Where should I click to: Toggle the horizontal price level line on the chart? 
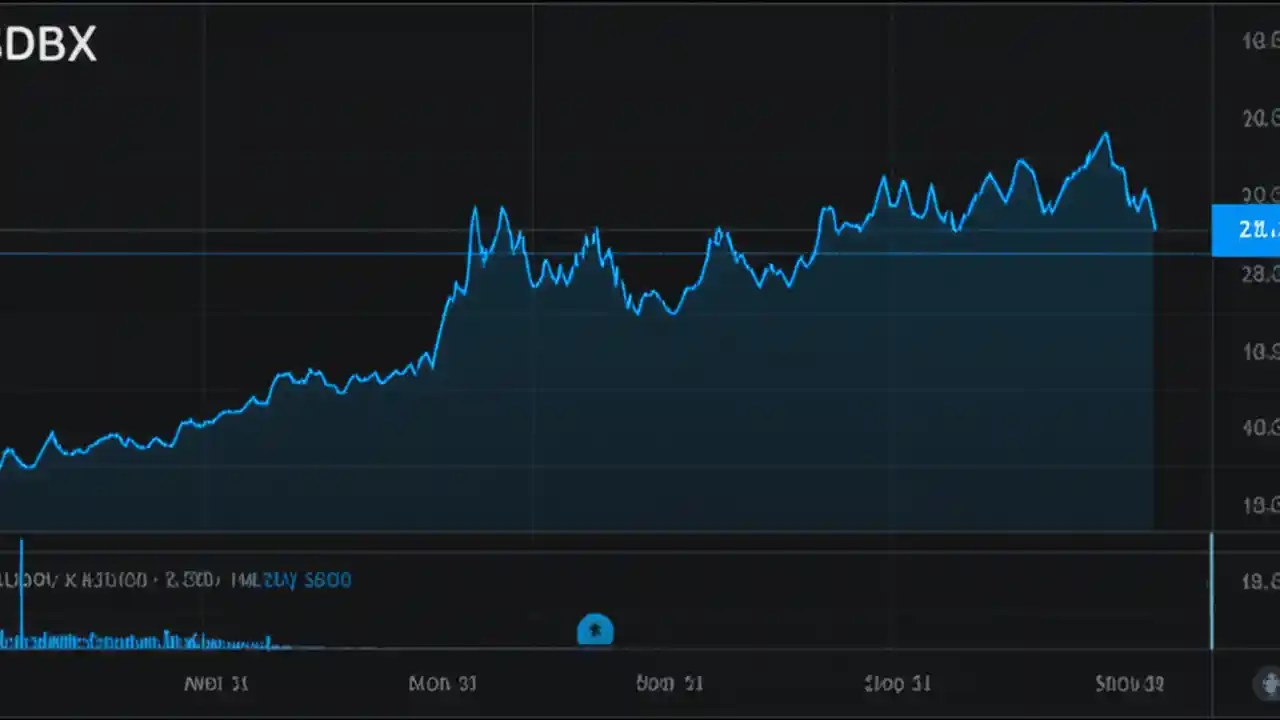600,253
